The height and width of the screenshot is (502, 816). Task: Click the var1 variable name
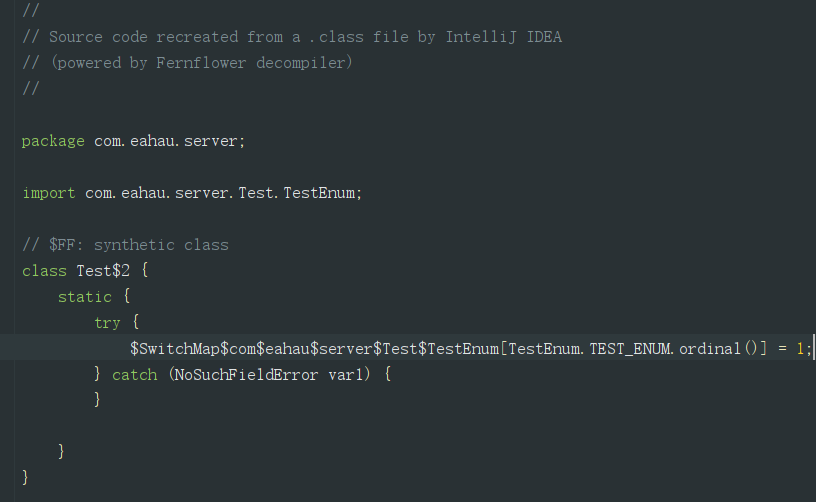[x=346, y=375]
